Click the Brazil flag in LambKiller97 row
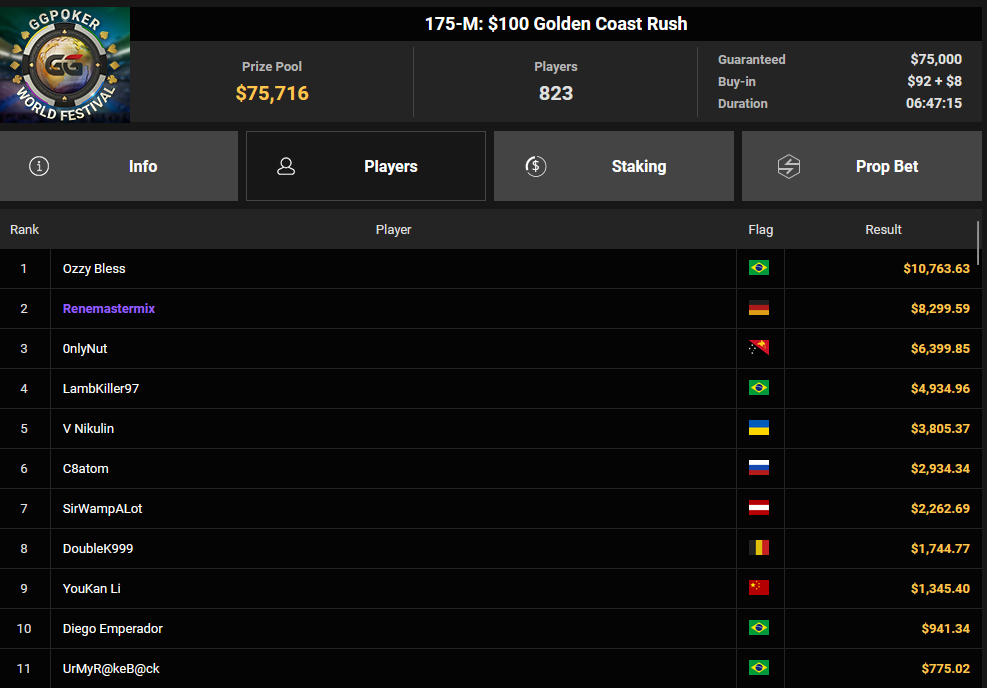Image resolution: width=987 pixels, height=688 pixels. click(759, 388)
